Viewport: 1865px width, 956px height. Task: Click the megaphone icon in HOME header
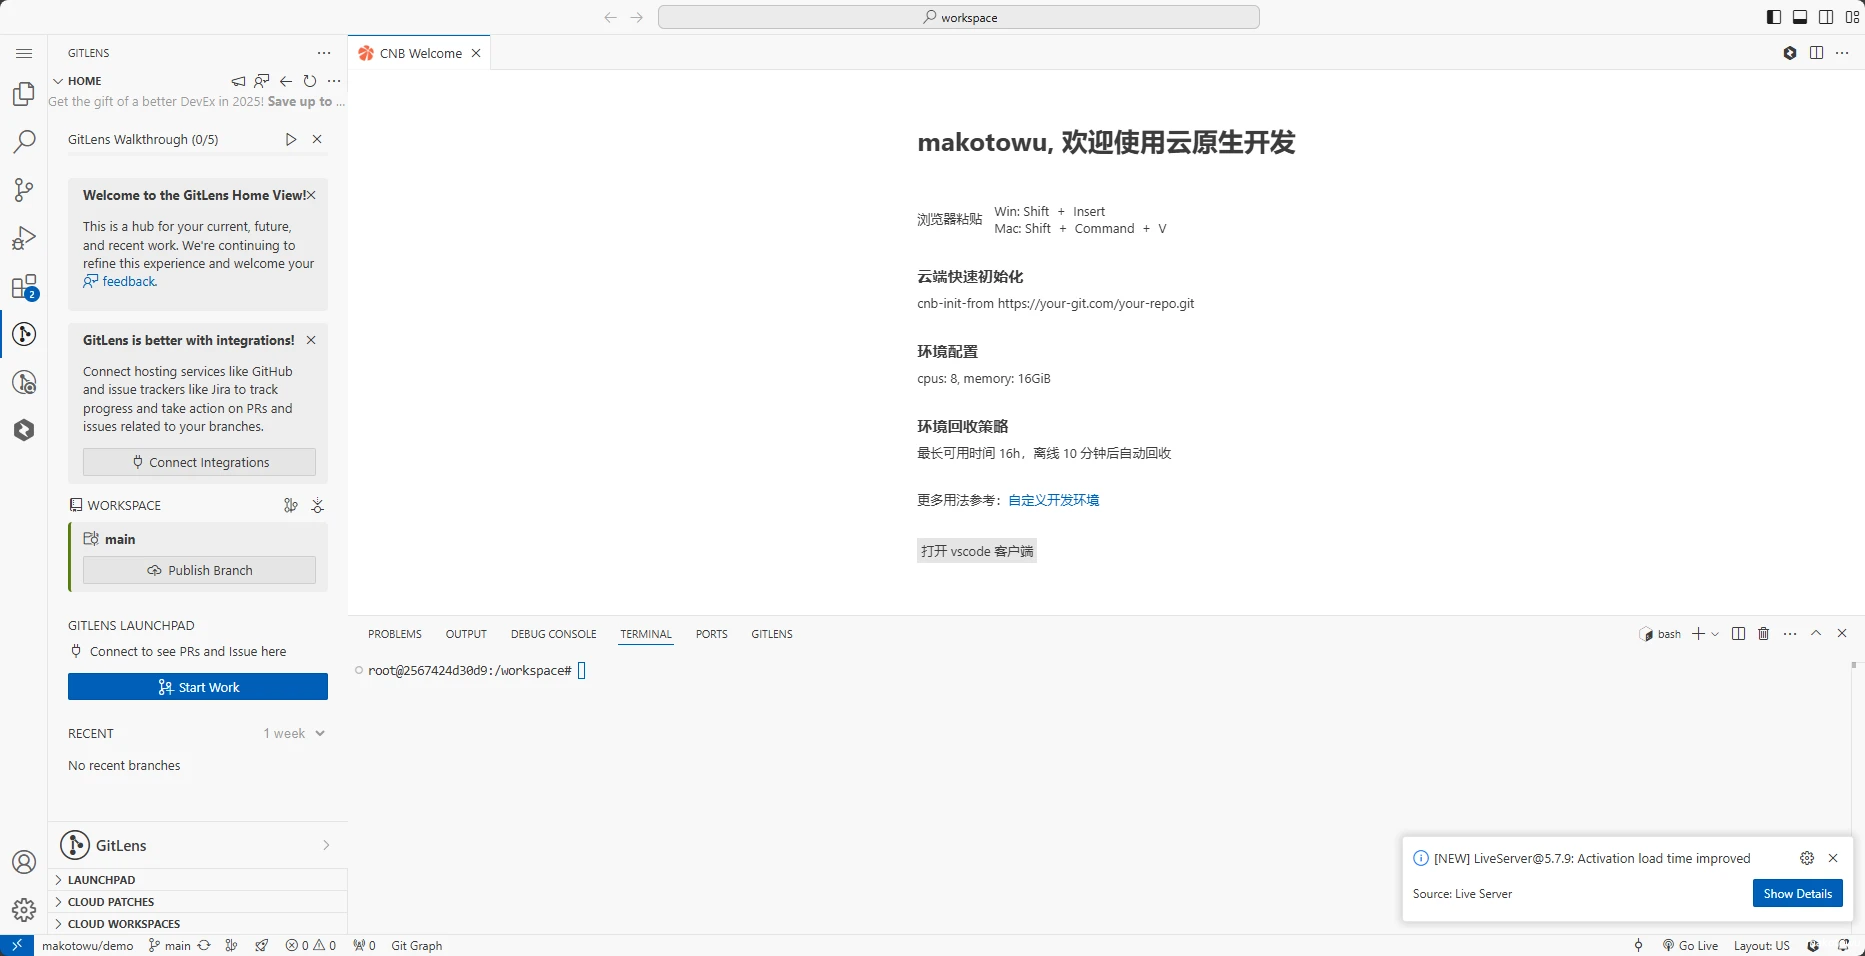coord(238,81)
